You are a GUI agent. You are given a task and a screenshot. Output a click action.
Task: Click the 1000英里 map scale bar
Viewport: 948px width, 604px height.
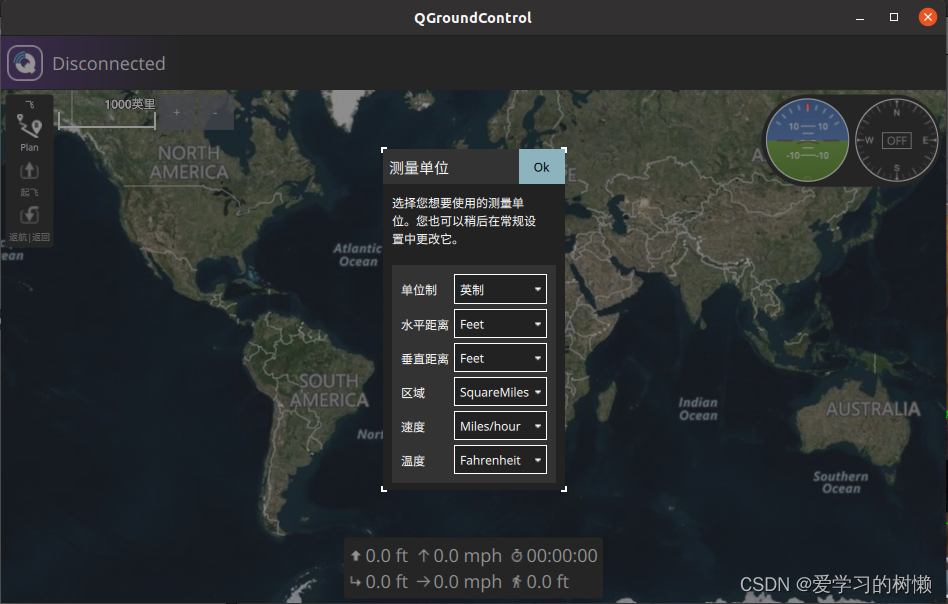(x=107, y=116)
